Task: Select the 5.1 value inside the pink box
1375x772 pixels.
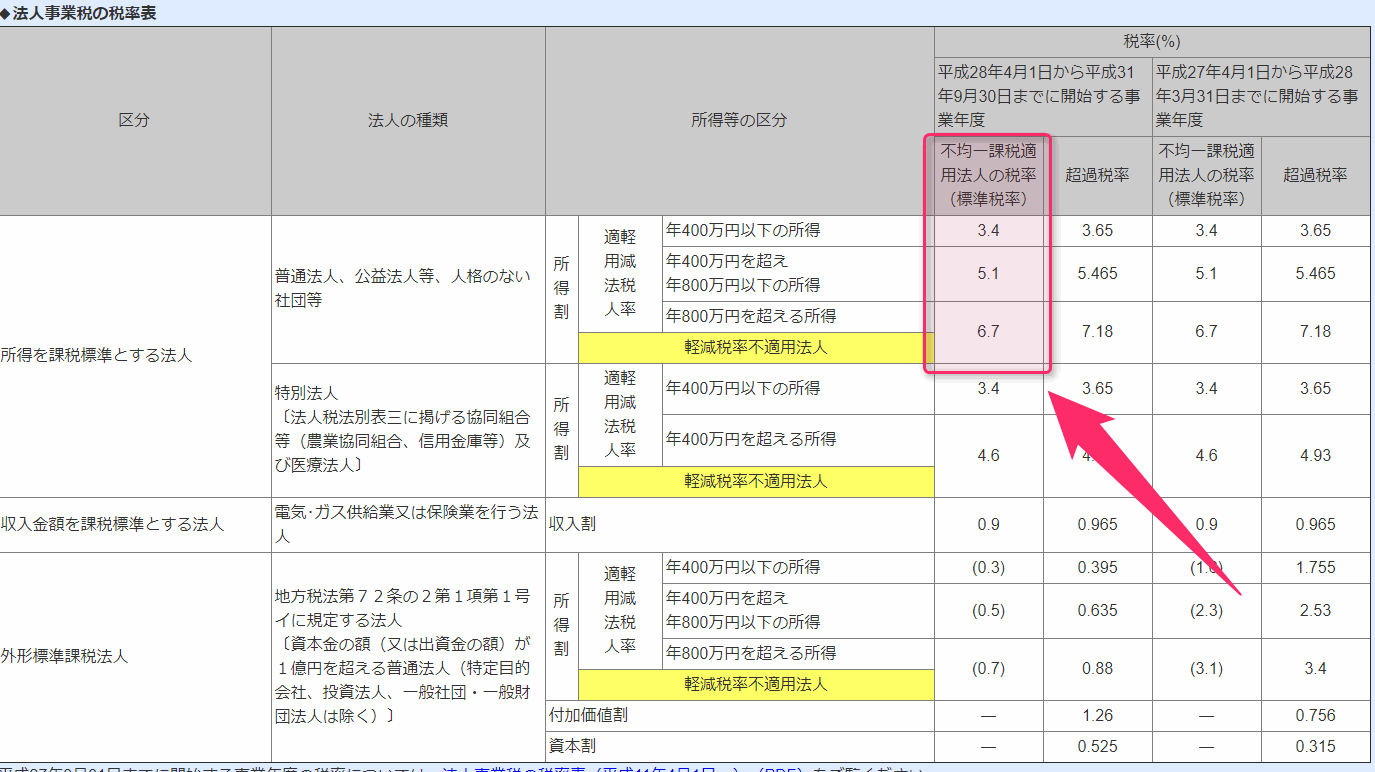Action: pos(988,273)
